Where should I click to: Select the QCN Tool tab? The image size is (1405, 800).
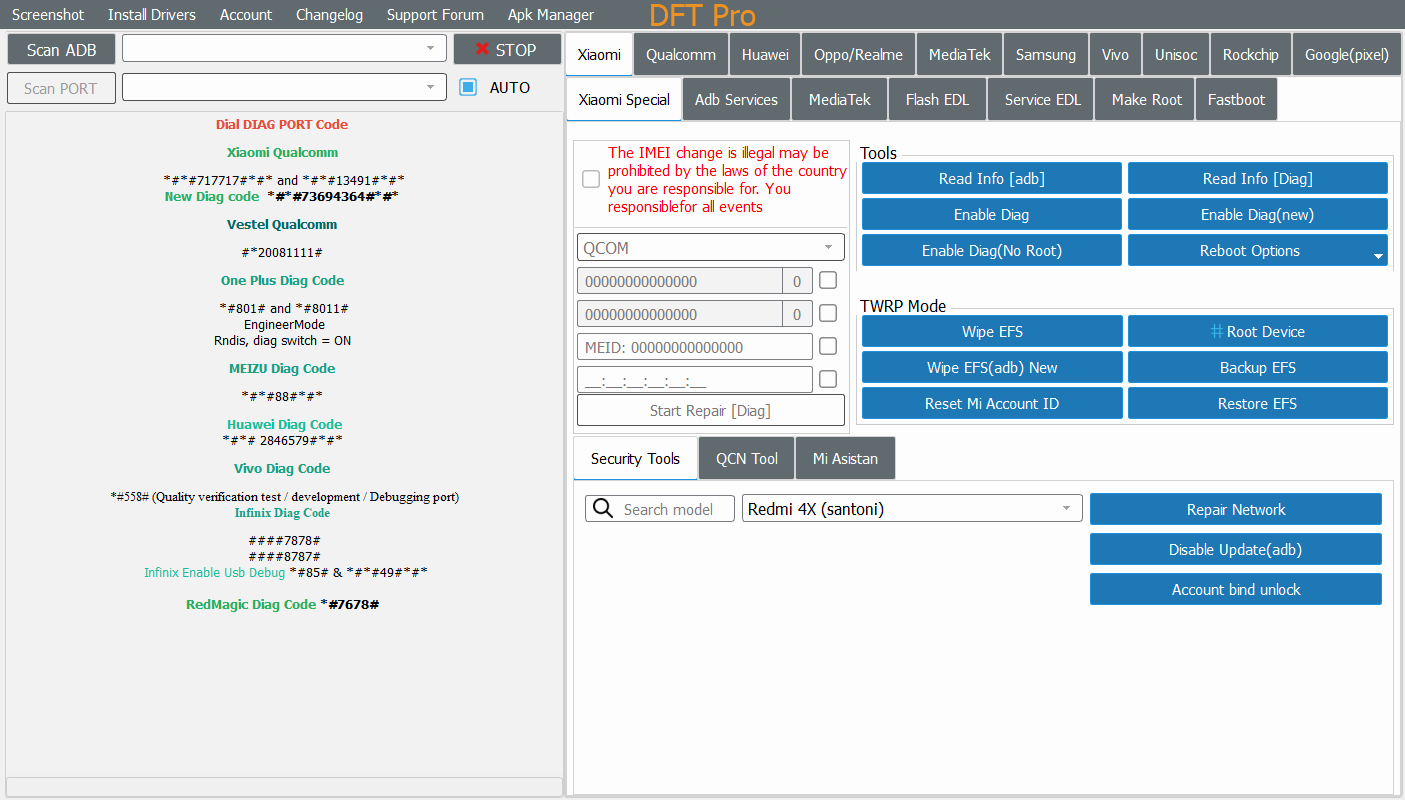(746, 459)
